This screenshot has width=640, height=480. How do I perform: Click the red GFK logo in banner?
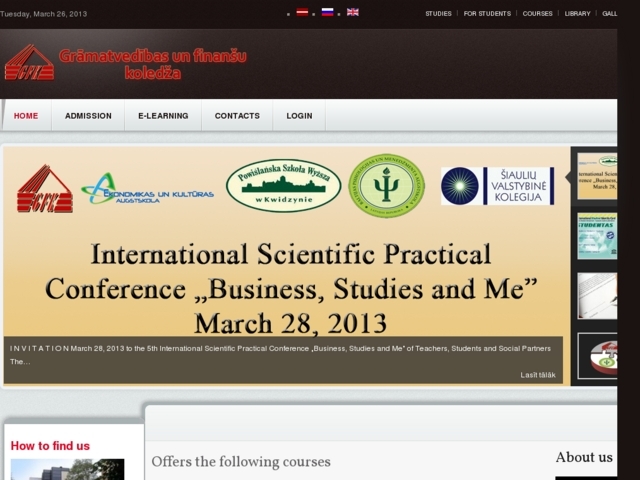click(x=44, y=189)
